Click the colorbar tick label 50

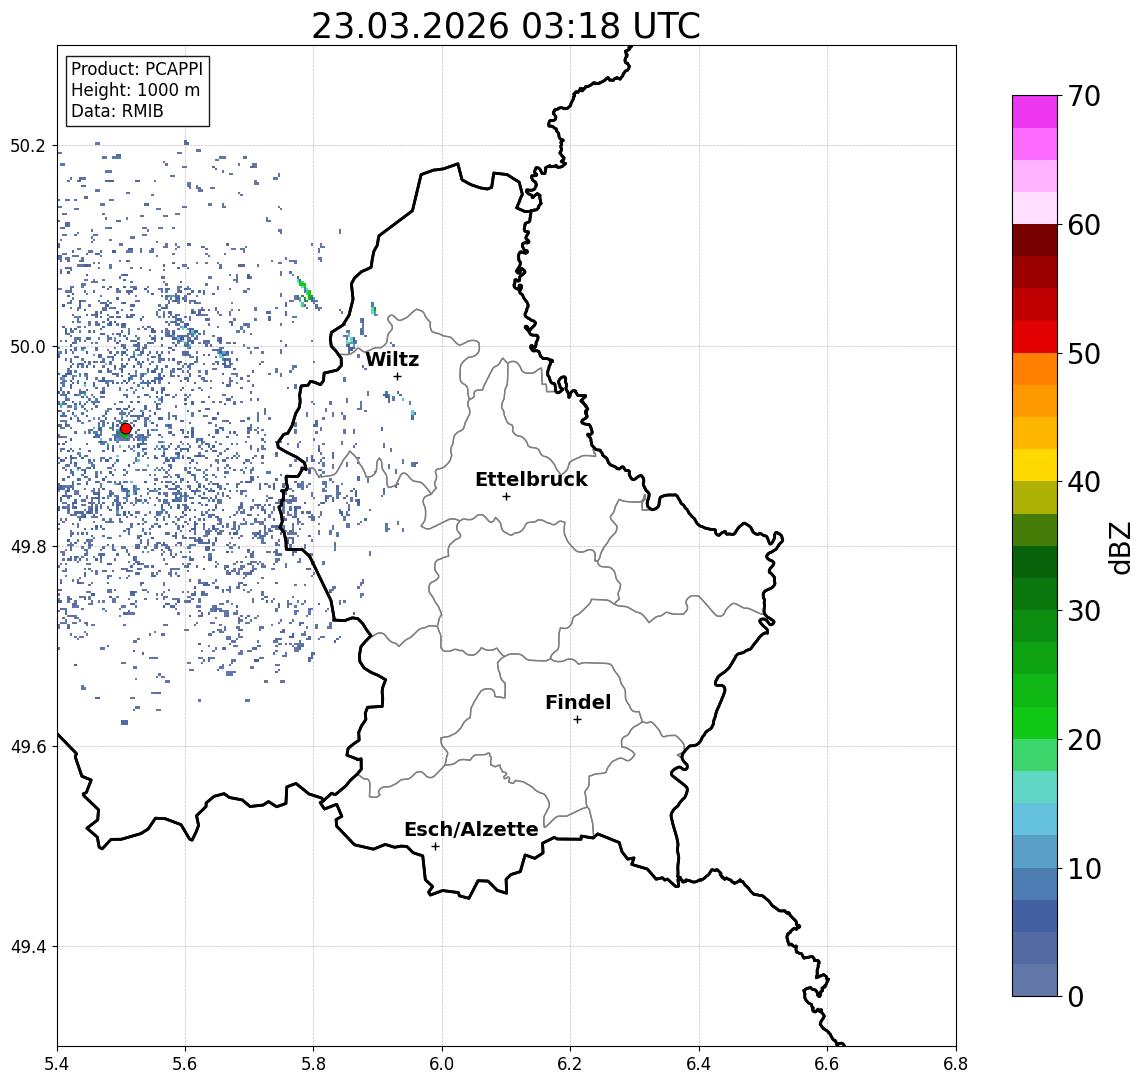click(1084, 354)
